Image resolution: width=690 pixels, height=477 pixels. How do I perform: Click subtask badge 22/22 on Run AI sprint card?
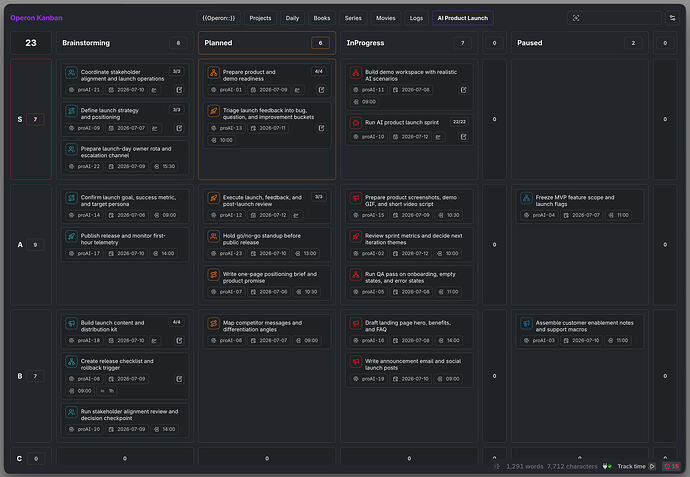[459, 122]
